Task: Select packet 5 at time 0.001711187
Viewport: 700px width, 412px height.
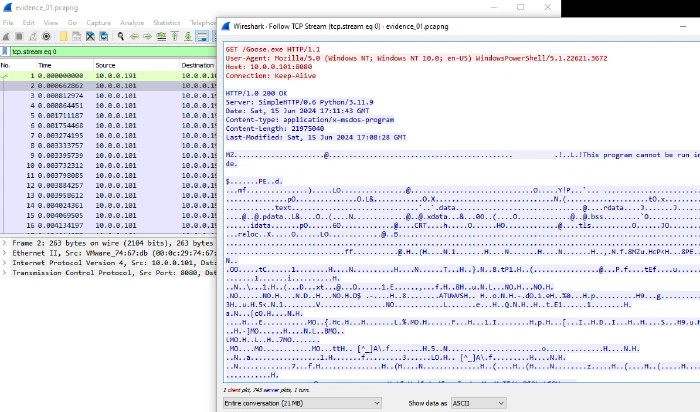Action: tap(108, 115)
